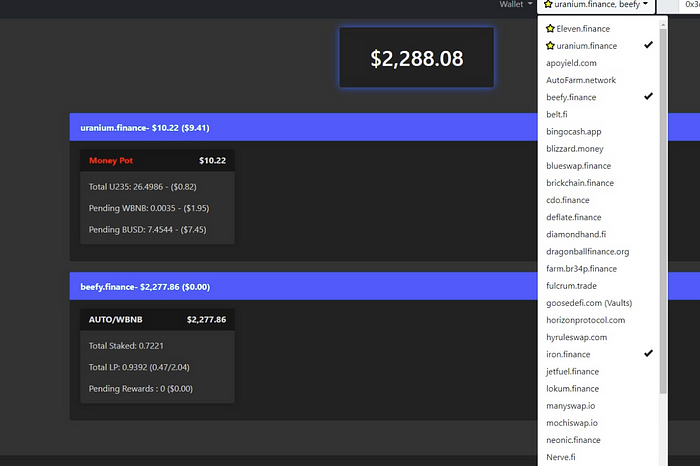
Task: Click the $10.22 Money Pot value
Action: pos(212,161)
